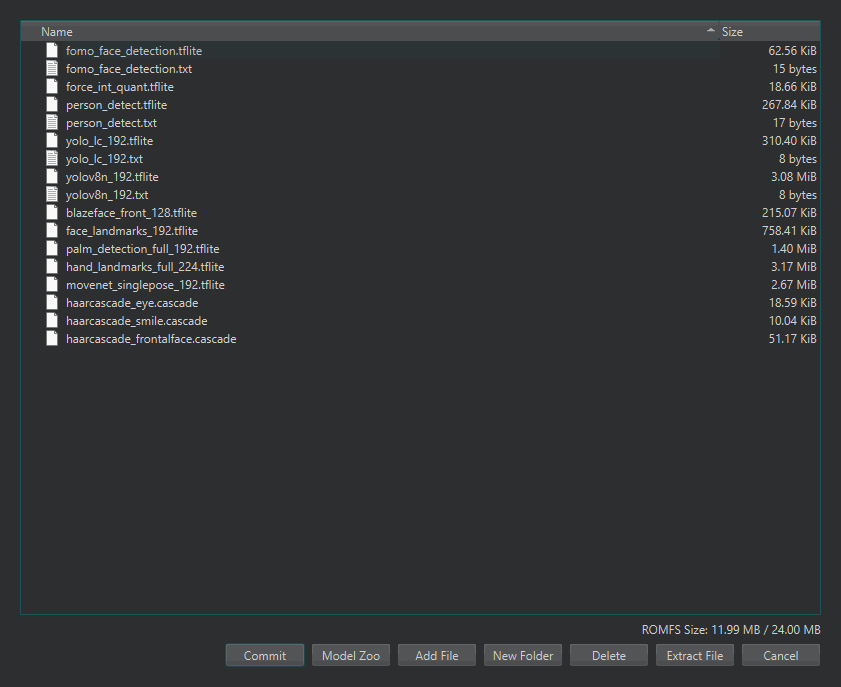Click the 215.07 KiB size value
This screenshot has width=841, height=687.
pyautogui.click(x=789, y=213)
